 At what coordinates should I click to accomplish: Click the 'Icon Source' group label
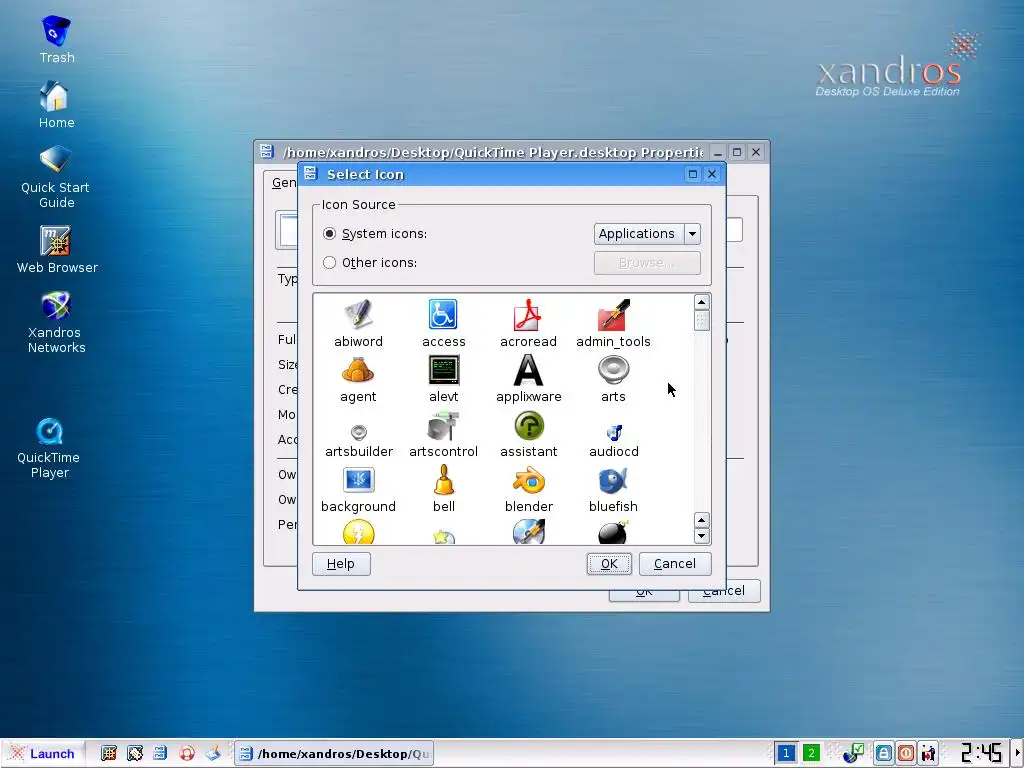point(359,204)
